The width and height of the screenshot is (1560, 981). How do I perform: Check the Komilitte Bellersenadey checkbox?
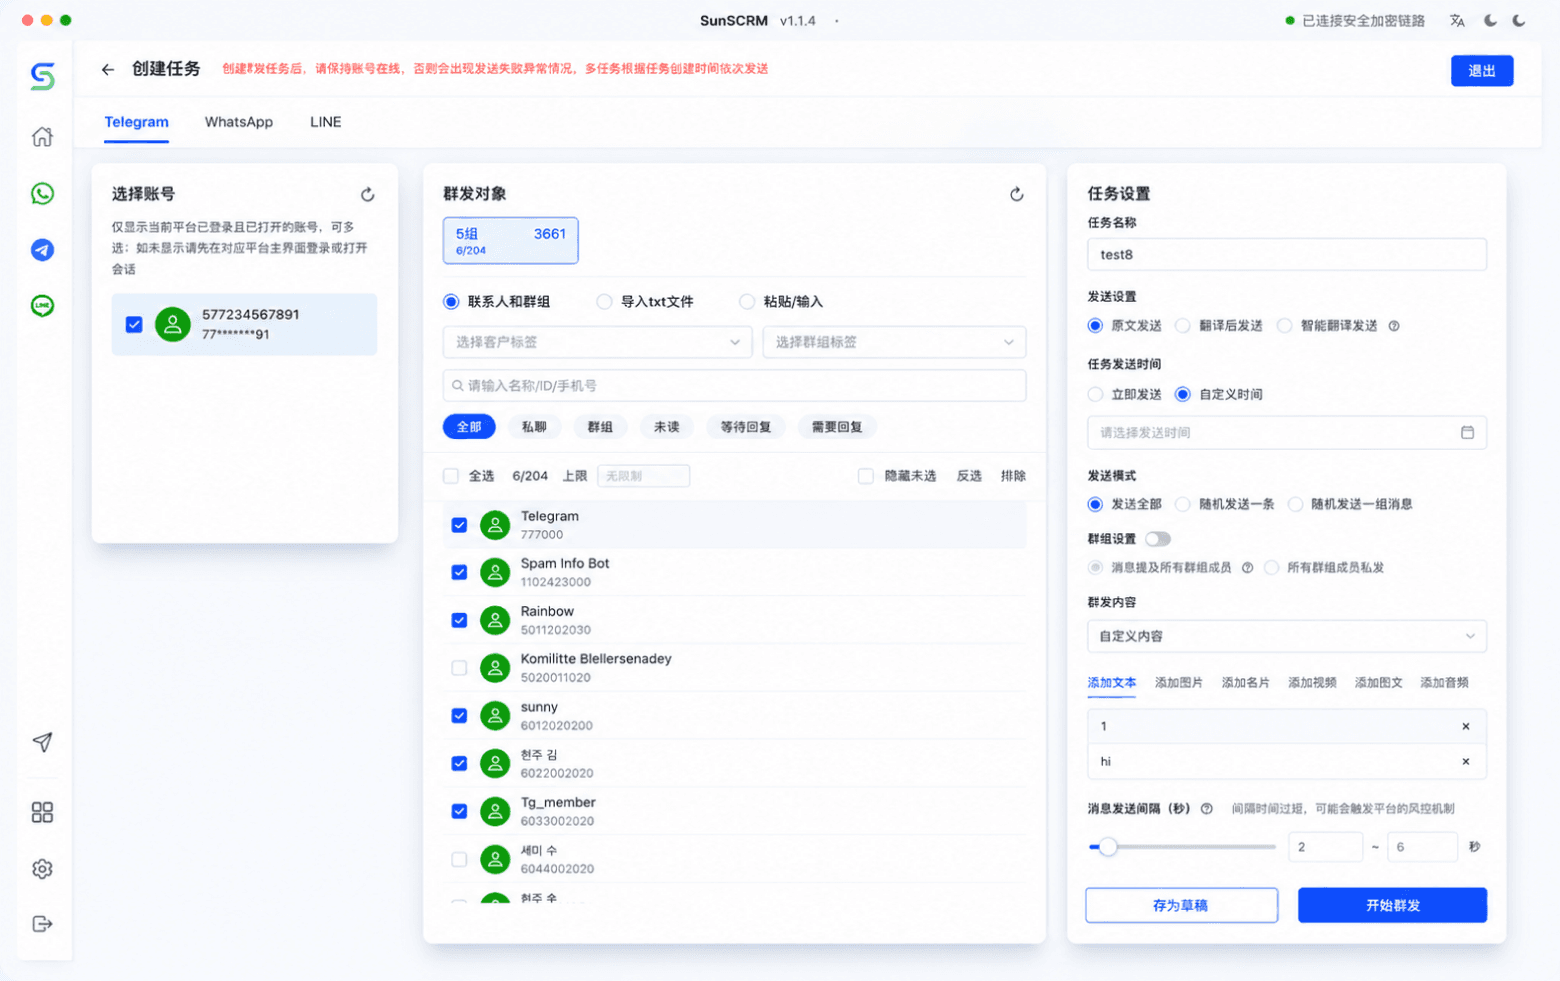[x=459, y=668]
